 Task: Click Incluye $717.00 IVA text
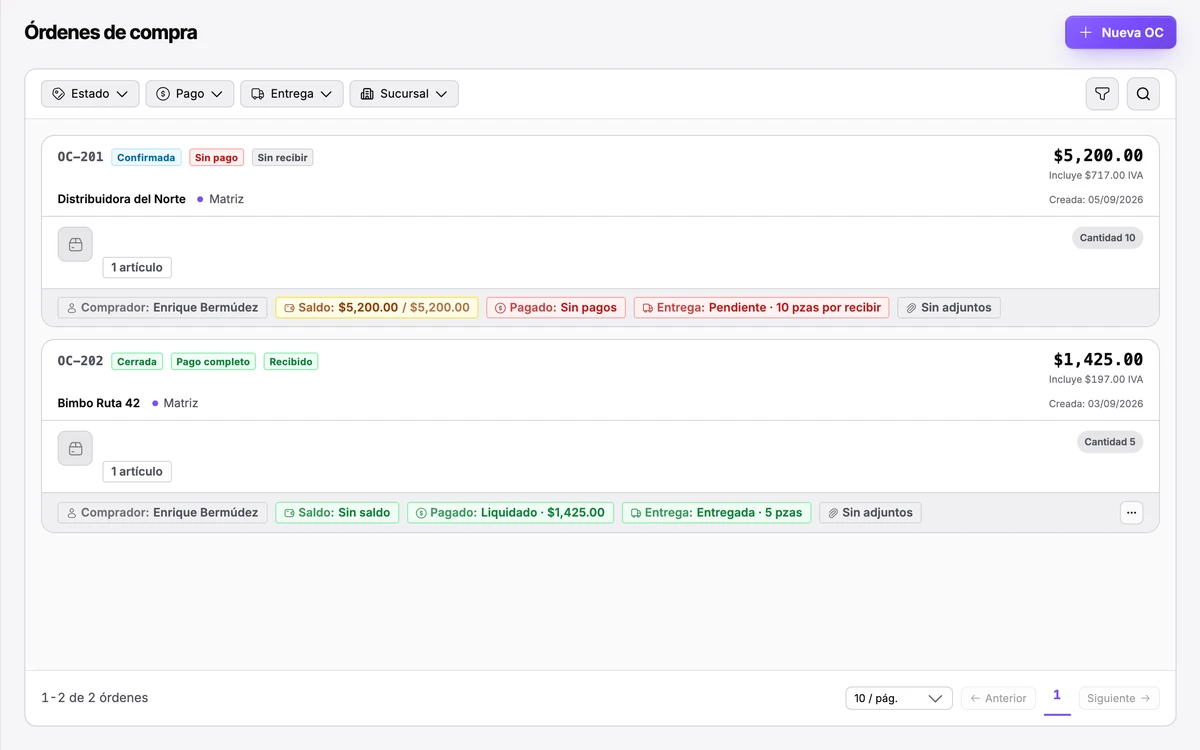click(x=1096, y=175)
